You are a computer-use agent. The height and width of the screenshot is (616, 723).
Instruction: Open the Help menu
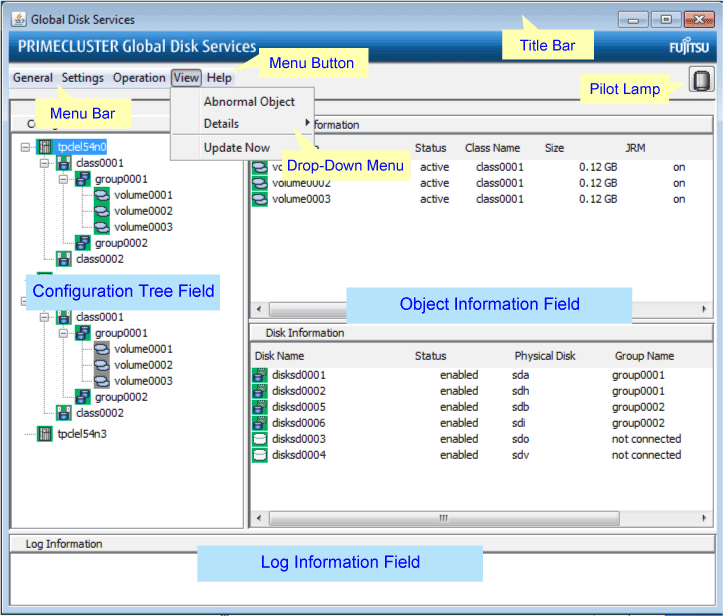point(219,78)
